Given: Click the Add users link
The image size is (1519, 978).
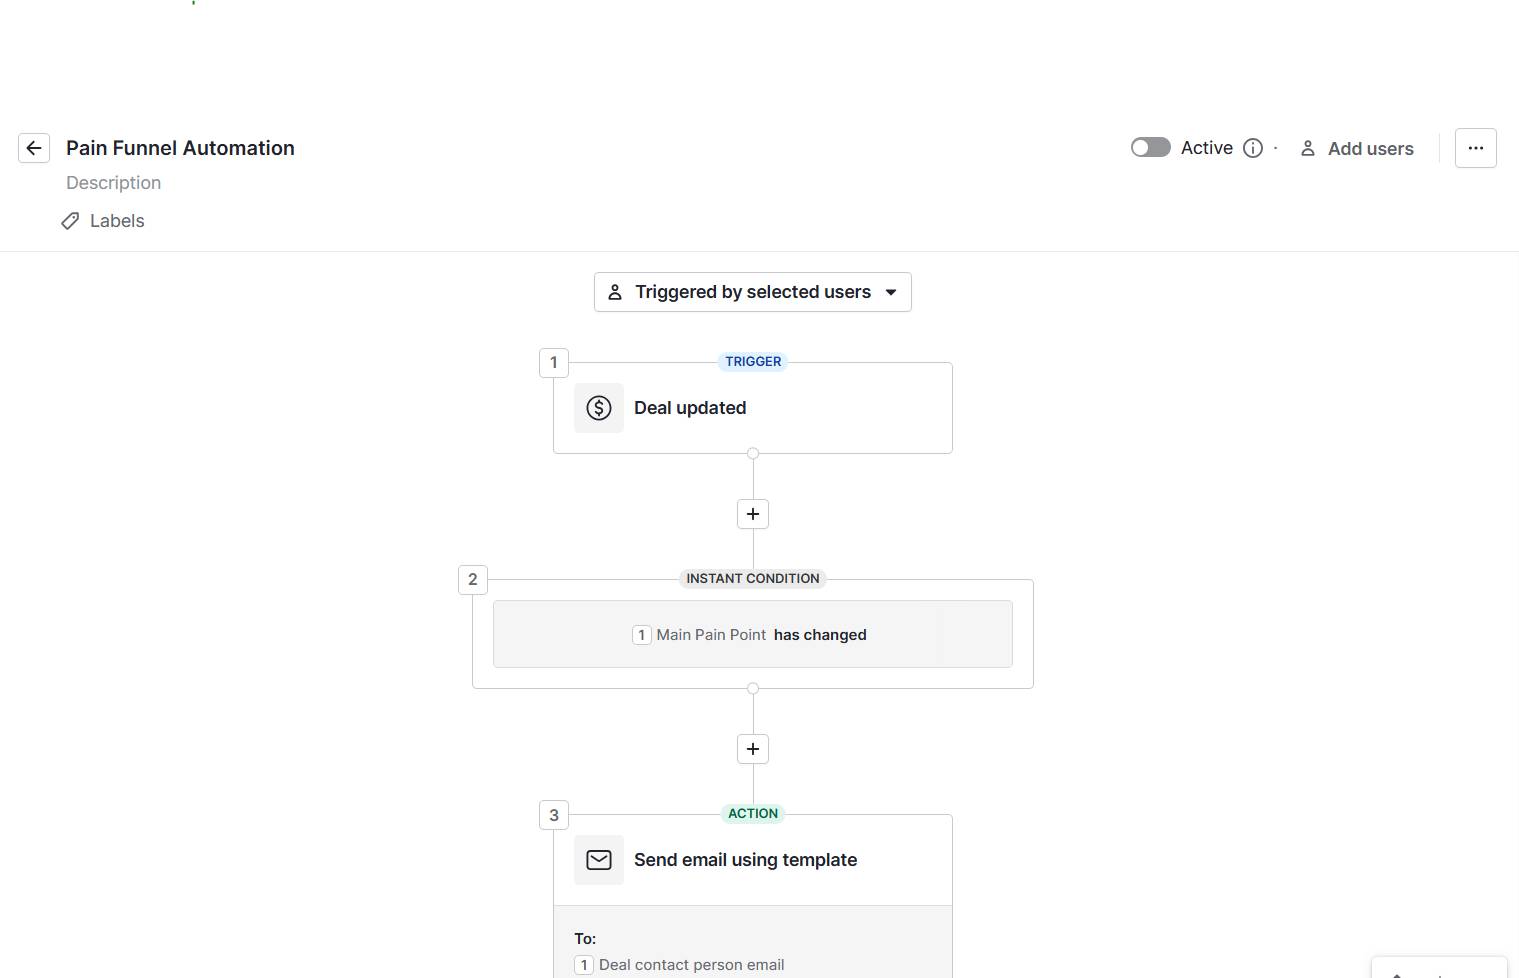Looking at the screenshot, I should 1369,148.
